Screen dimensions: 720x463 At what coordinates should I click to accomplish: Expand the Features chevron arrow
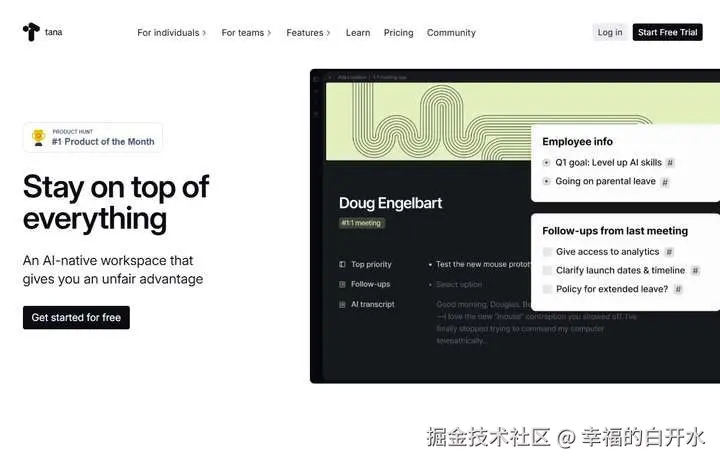click(328, 33)
